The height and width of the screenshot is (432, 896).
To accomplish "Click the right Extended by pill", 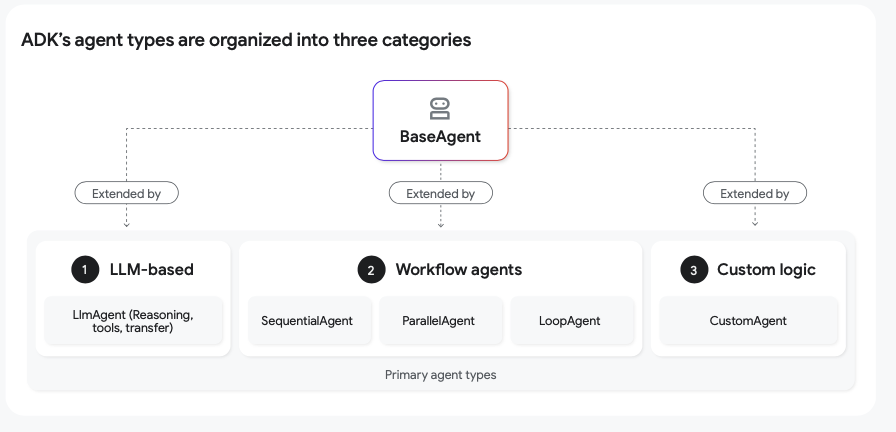I will point(755,193).
